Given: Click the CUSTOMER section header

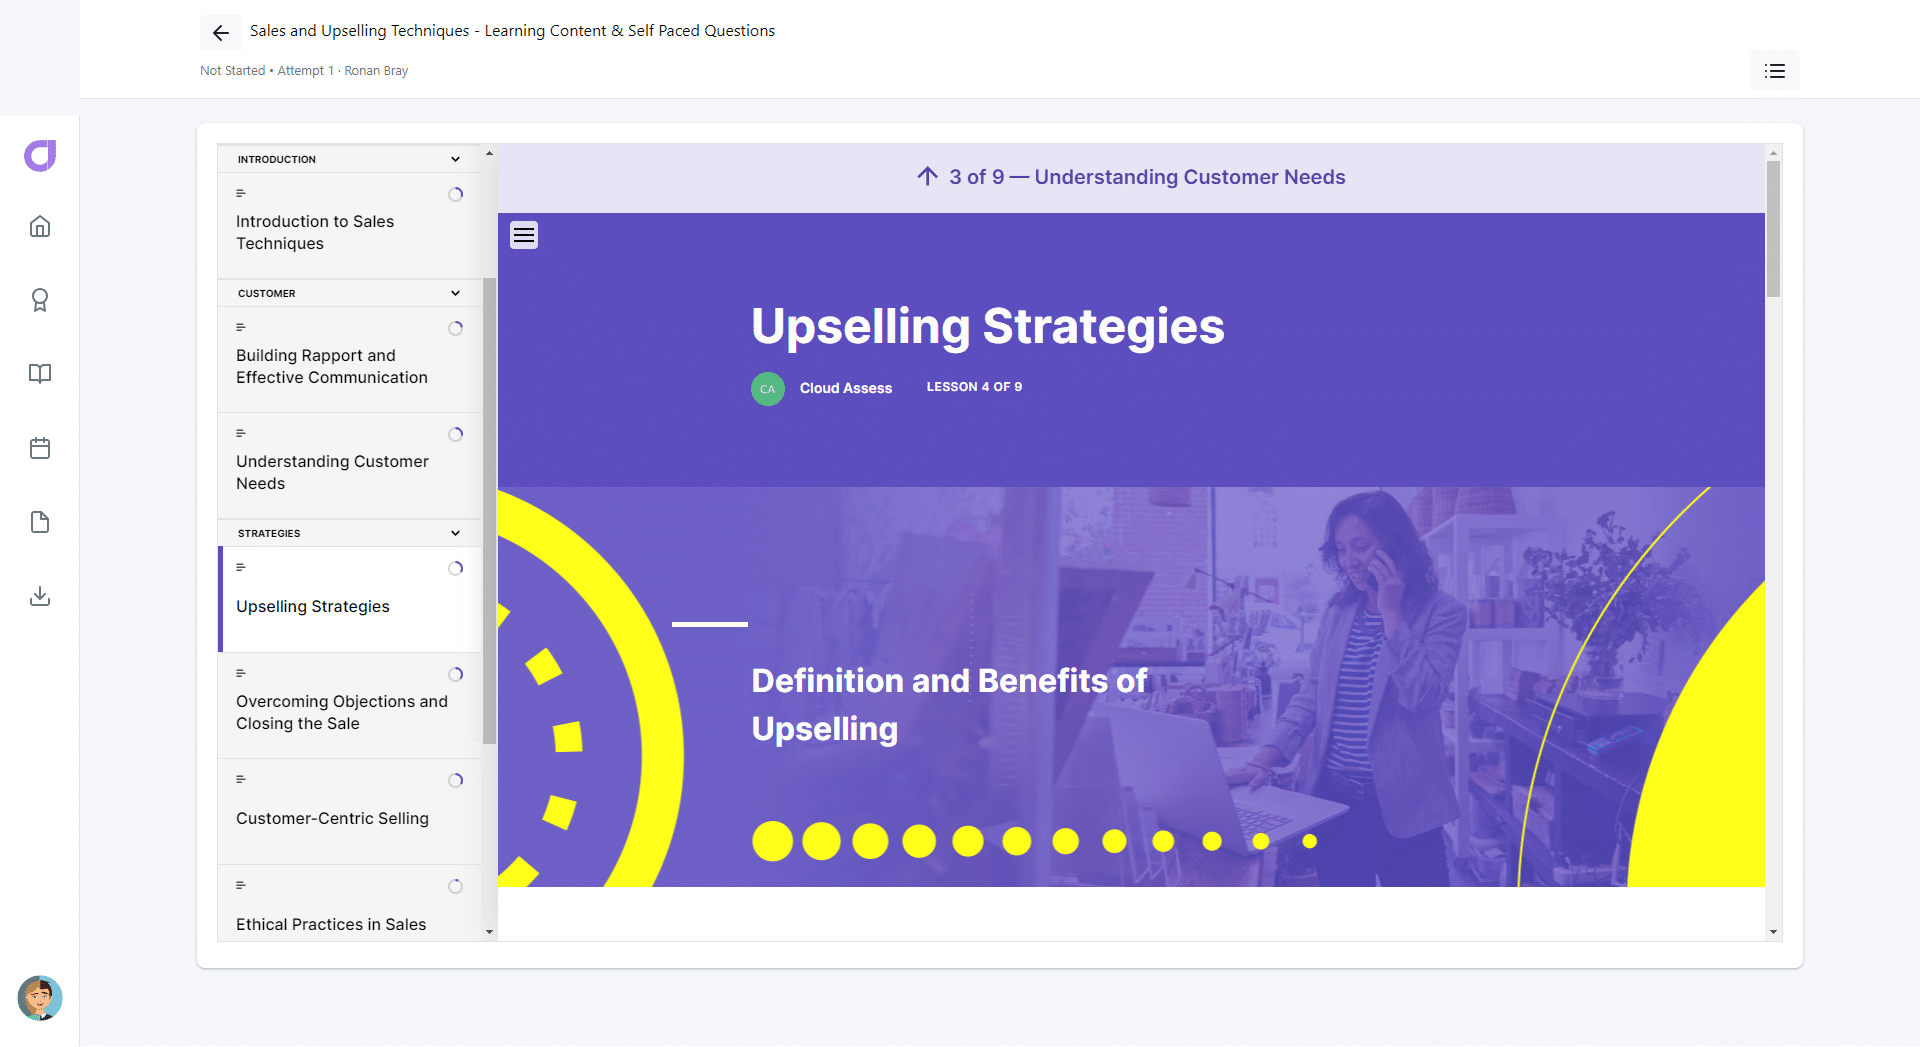Looking at the screenshot, I should pyautogui.click(x=349, y=293).
